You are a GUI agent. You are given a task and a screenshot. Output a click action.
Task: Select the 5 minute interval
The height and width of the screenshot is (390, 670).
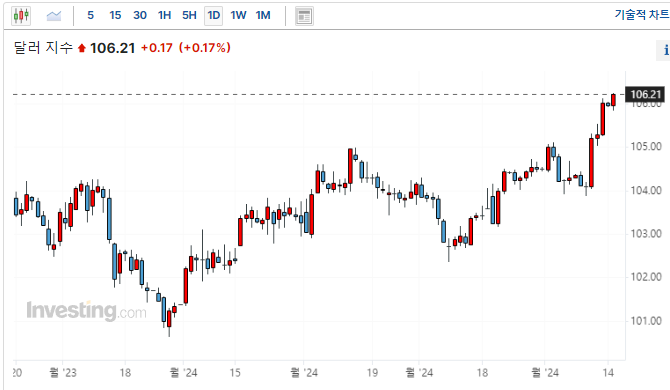pos(91,15)
